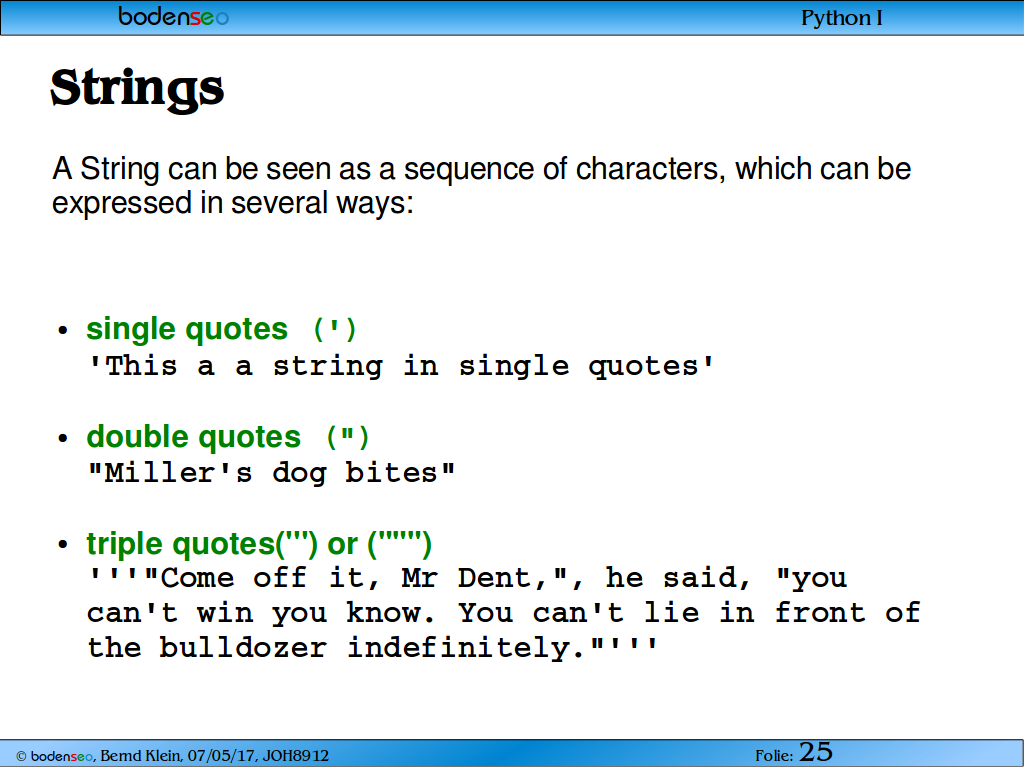Click the "can't win you know" line
The height and width of the screenshot is (768, 1024).
click(x=504, y=613)
